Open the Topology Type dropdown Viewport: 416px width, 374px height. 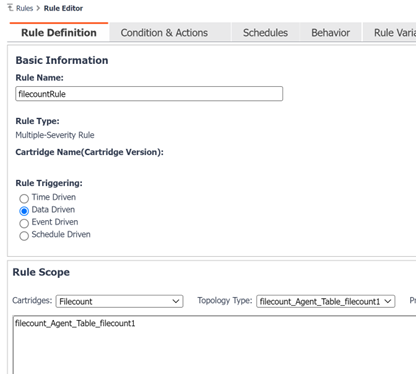[326, 301]
